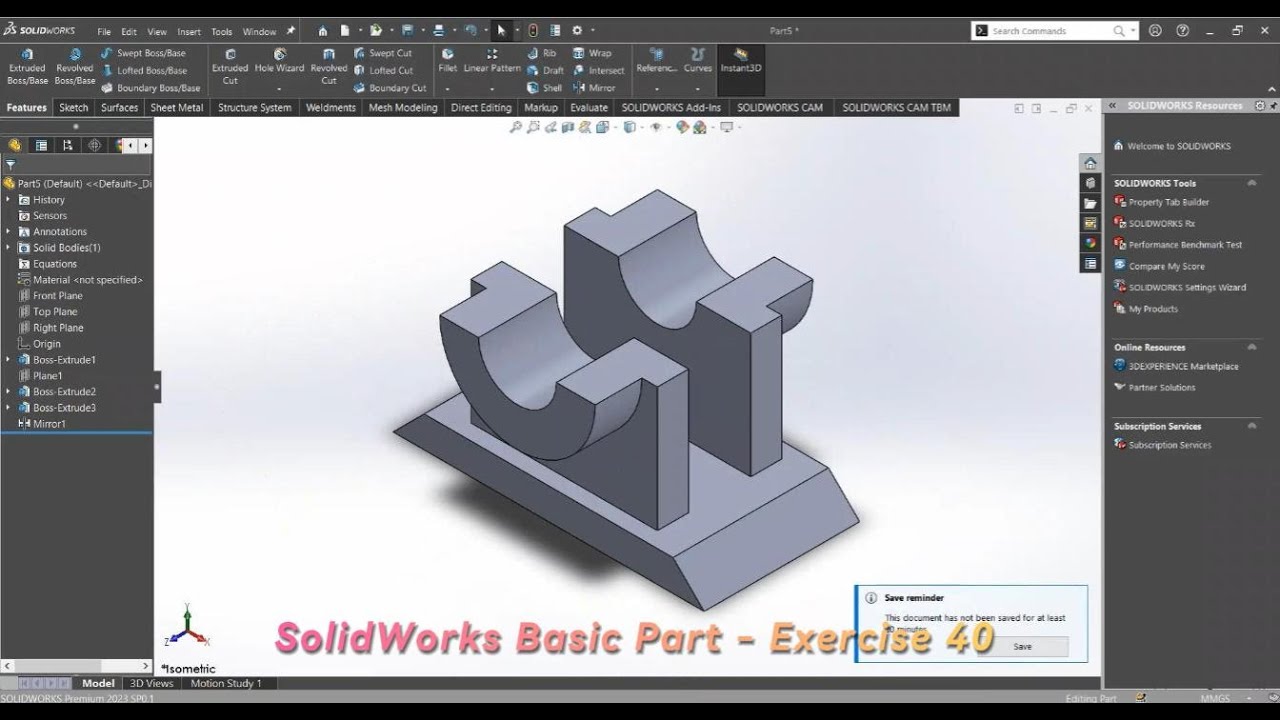Viewport: 1280px width, 720px height.
Task: Expand the Solid Bodies(1) node
Action: [x=8, y=248]
